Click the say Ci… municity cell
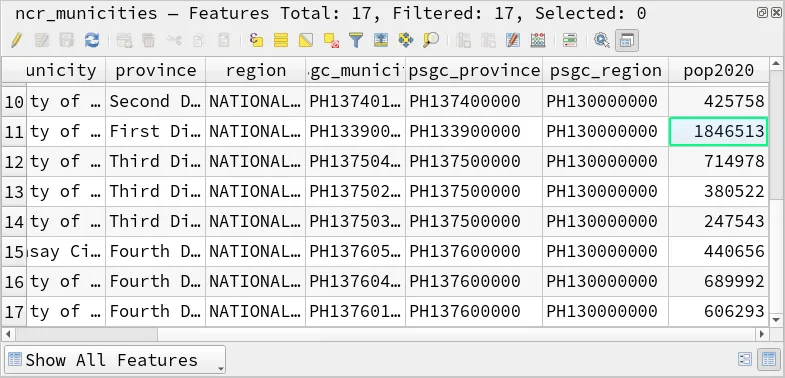Viewport: 785px width, 378px height. 66,252
